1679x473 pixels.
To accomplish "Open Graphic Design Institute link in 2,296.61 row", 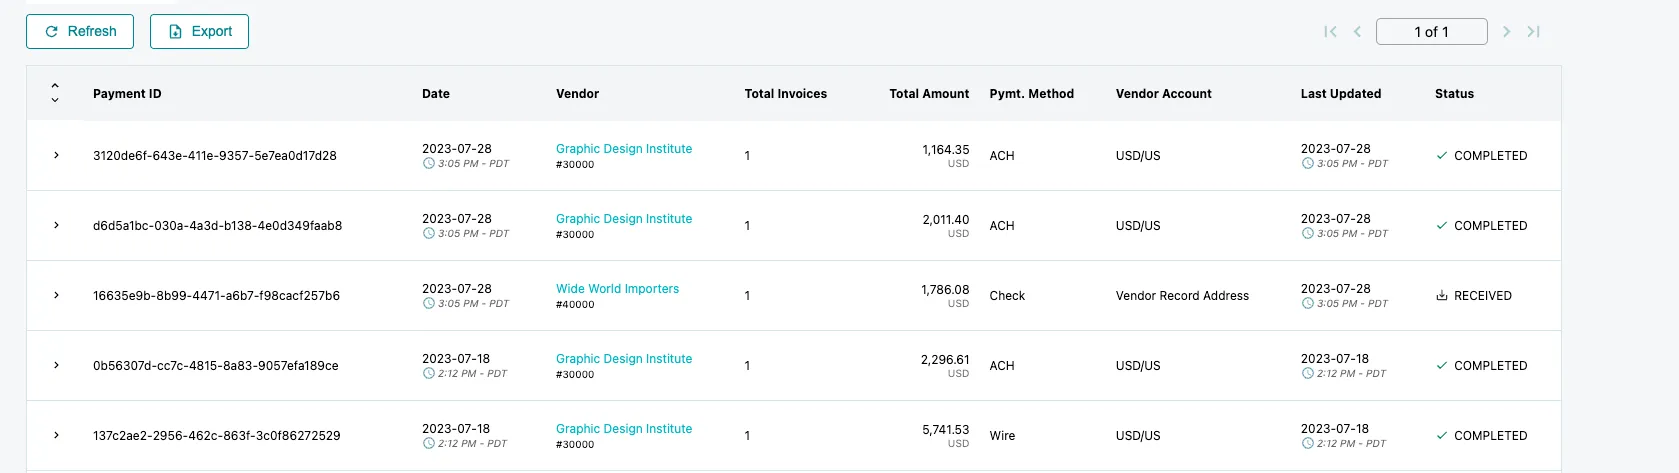I will [624, 359].
